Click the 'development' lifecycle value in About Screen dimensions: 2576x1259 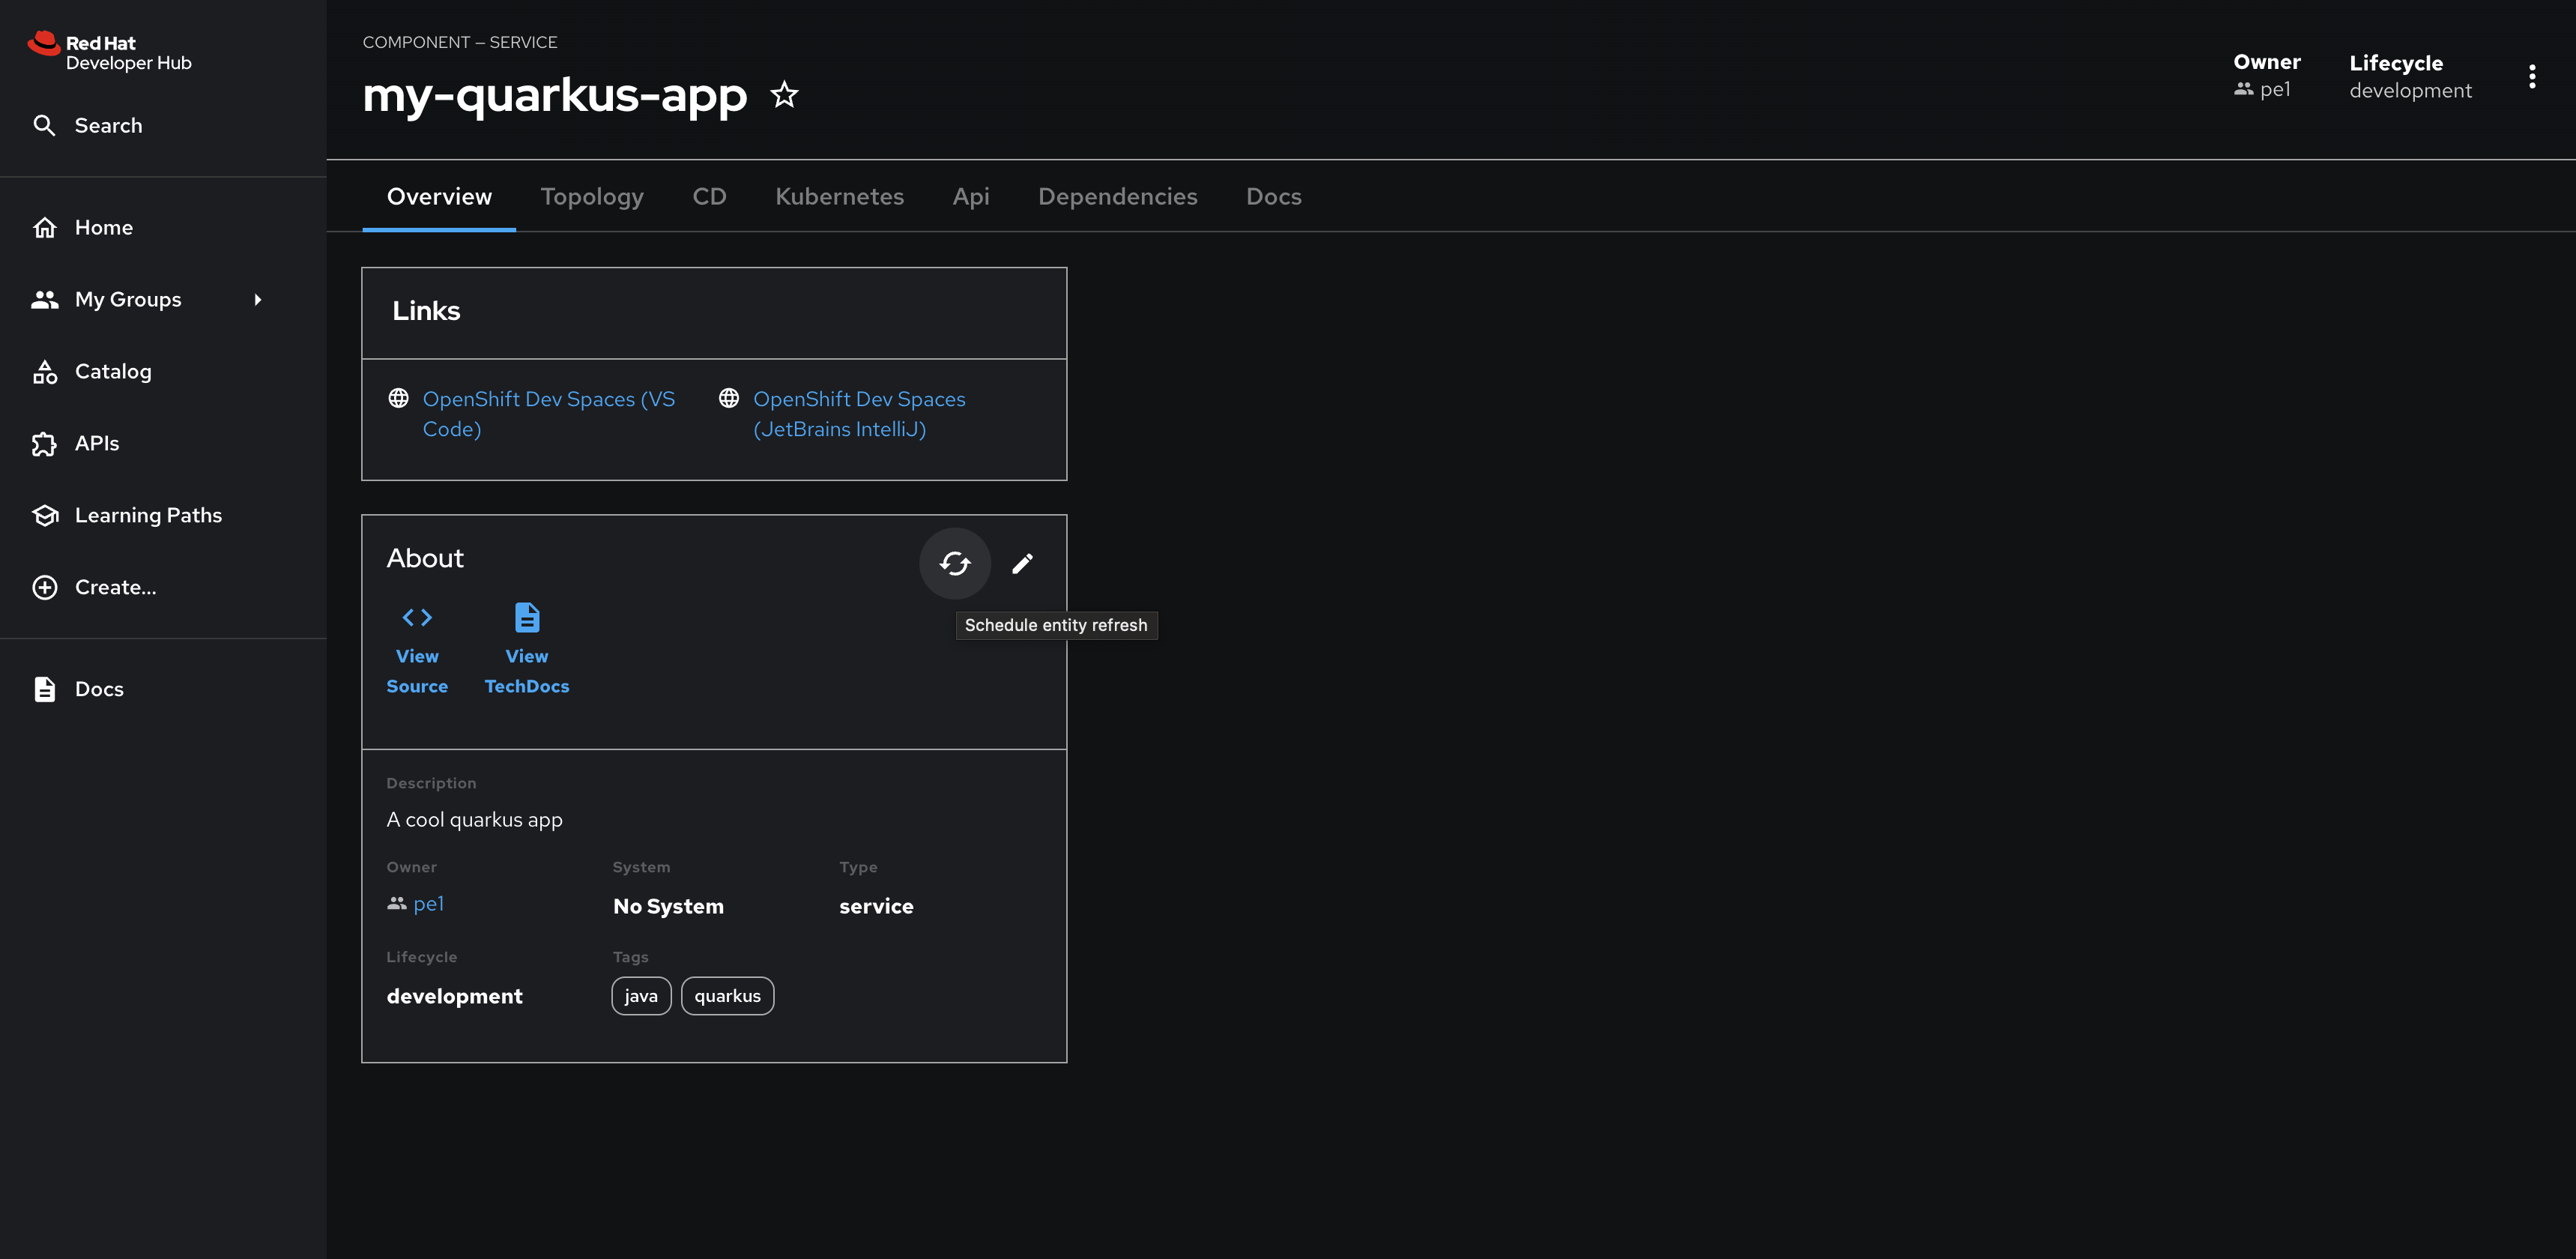[x=454, y=996]
